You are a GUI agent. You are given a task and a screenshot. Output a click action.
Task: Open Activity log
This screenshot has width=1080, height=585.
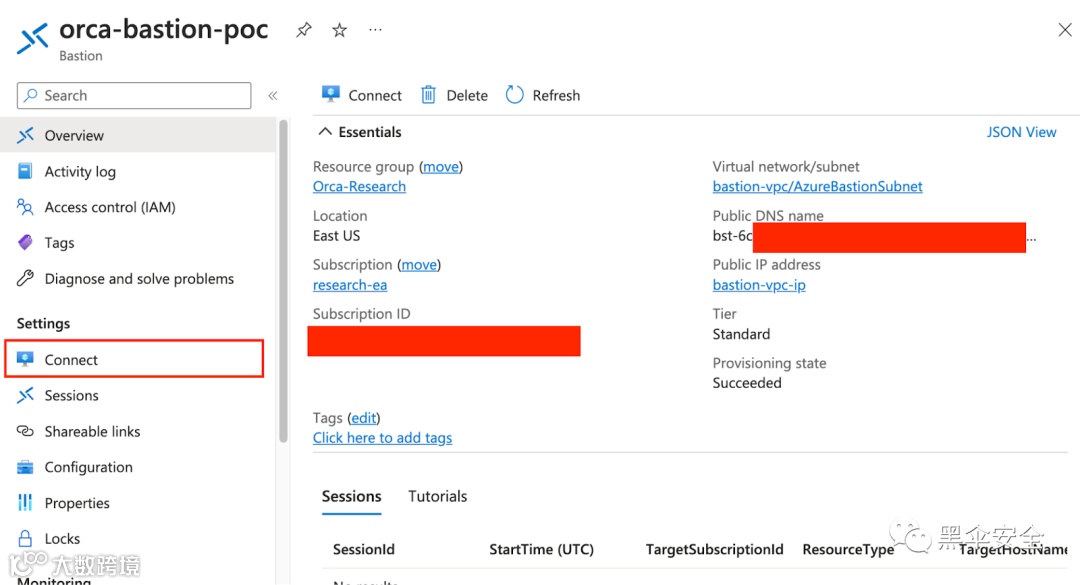tap(138, 171)
